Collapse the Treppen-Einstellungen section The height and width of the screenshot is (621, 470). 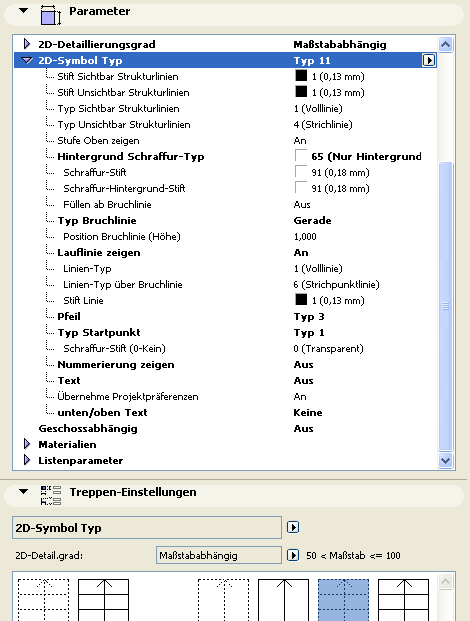[24, 491]
